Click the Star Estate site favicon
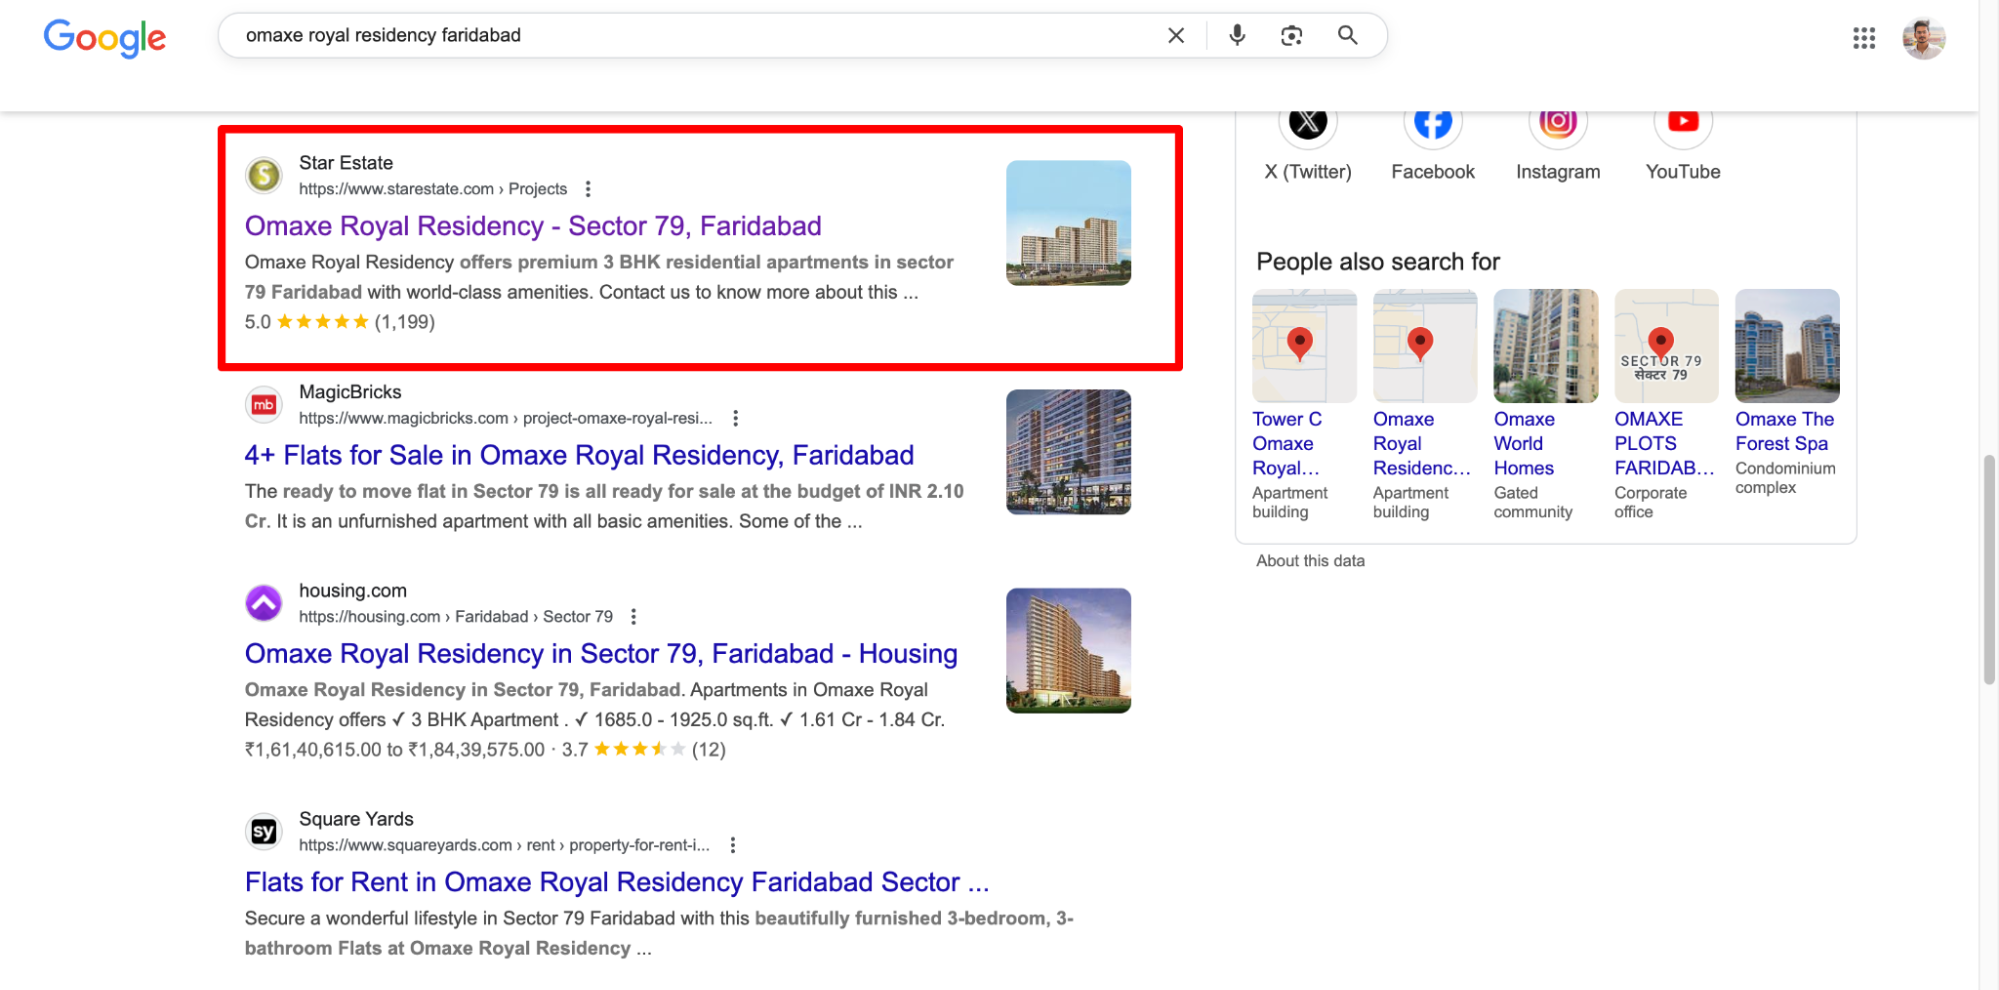 pos(264,175)
